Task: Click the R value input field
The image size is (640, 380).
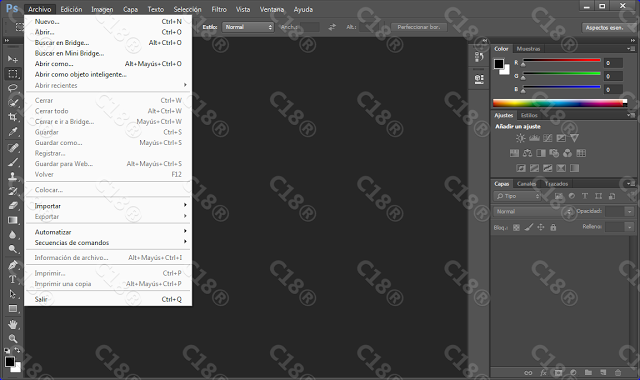Action: [x=613, y=63]
